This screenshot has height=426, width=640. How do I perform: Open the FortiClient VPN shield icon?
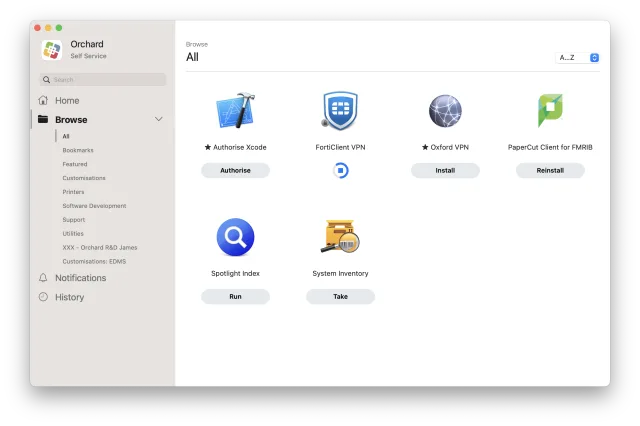click(340, 111)
